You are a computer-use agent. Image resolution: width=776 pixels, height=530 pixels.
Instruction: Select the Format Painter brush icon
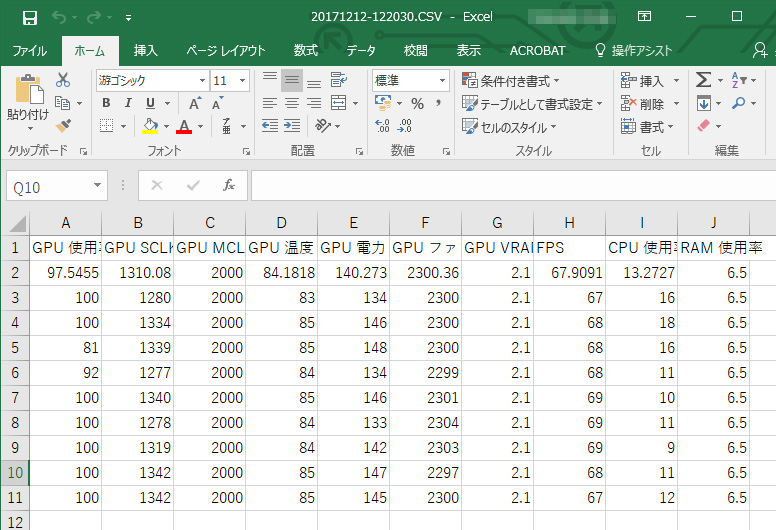coord(63,125)
